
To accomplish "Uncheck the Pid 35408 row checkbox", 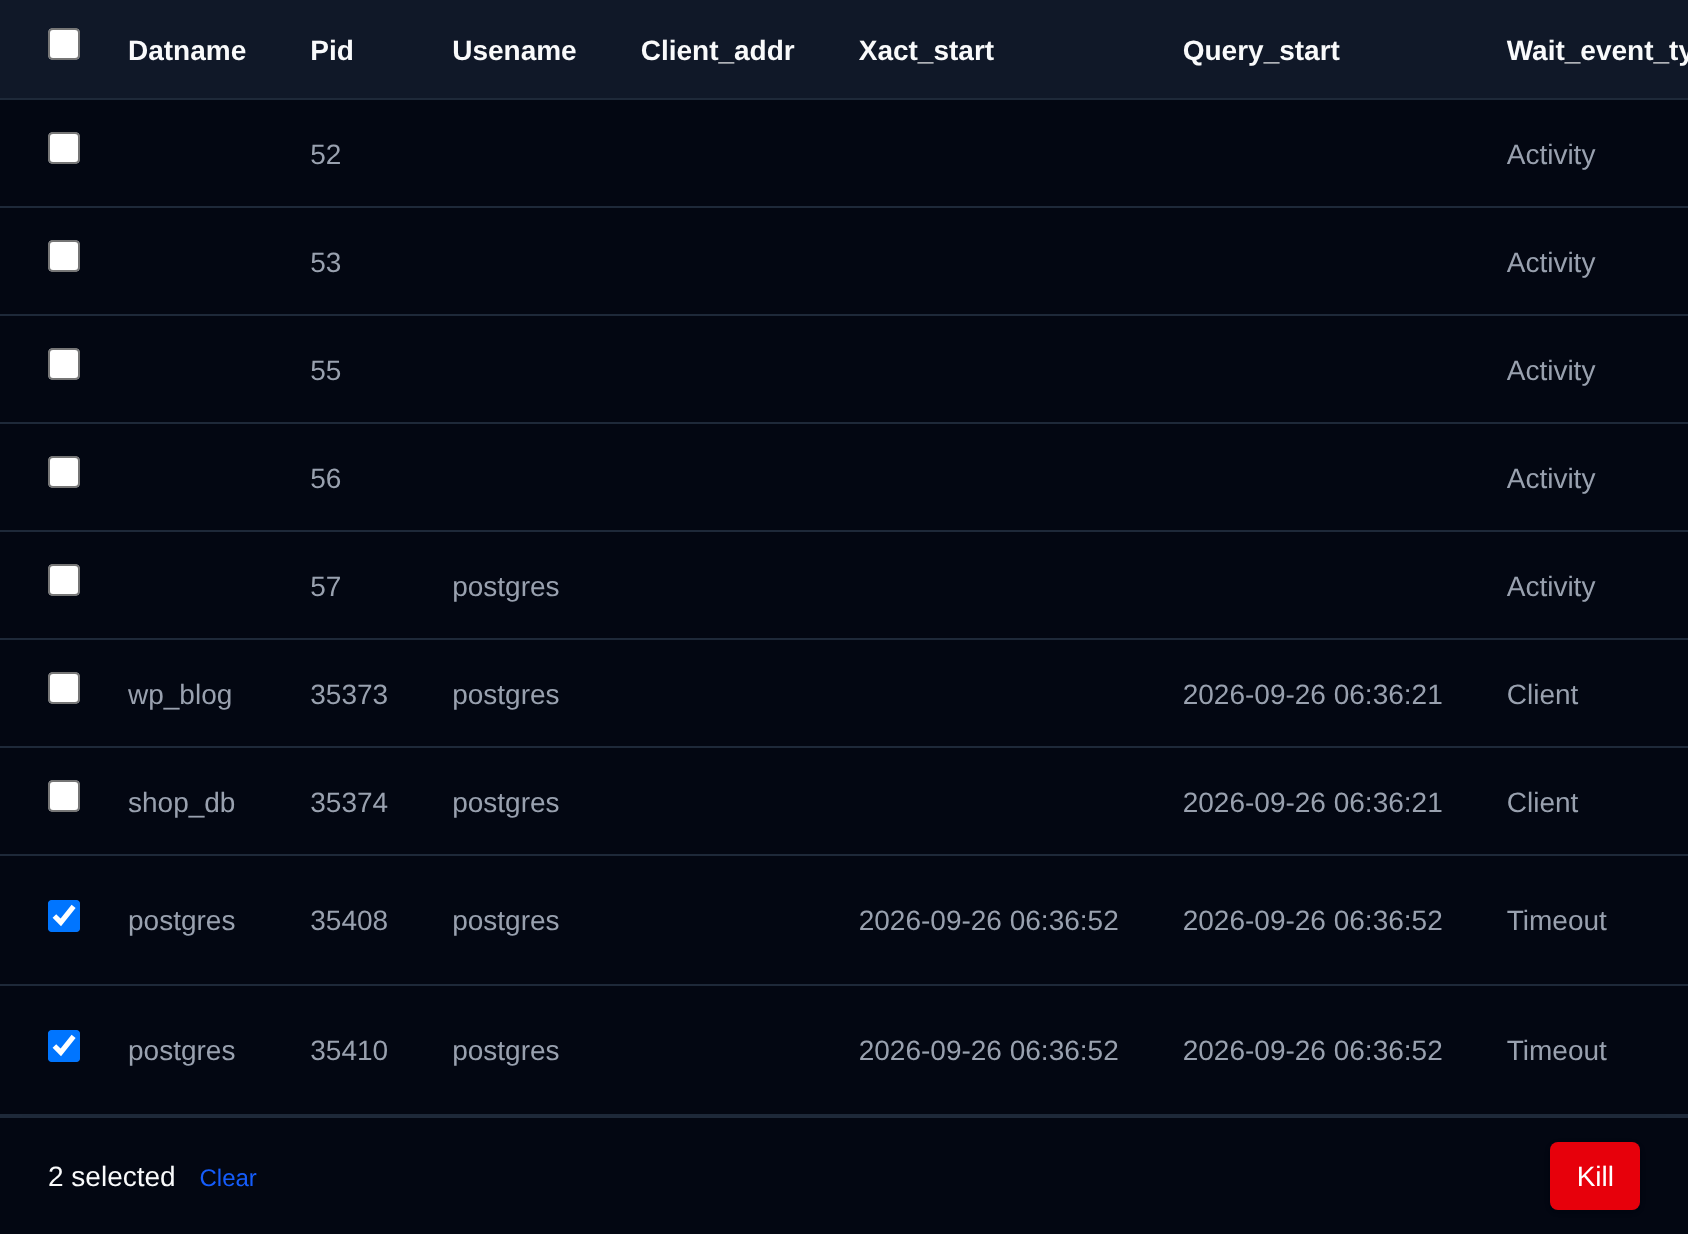I will [64, 916].
